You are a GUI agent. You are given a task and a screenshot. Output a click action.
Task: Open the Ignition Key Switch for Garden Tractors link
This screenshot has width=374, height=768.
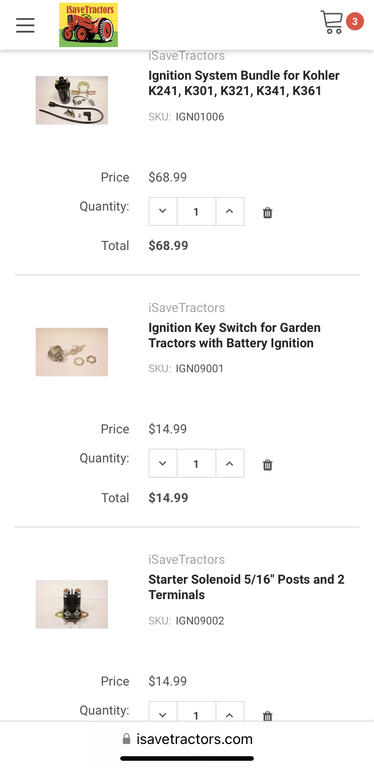(234, 335)
